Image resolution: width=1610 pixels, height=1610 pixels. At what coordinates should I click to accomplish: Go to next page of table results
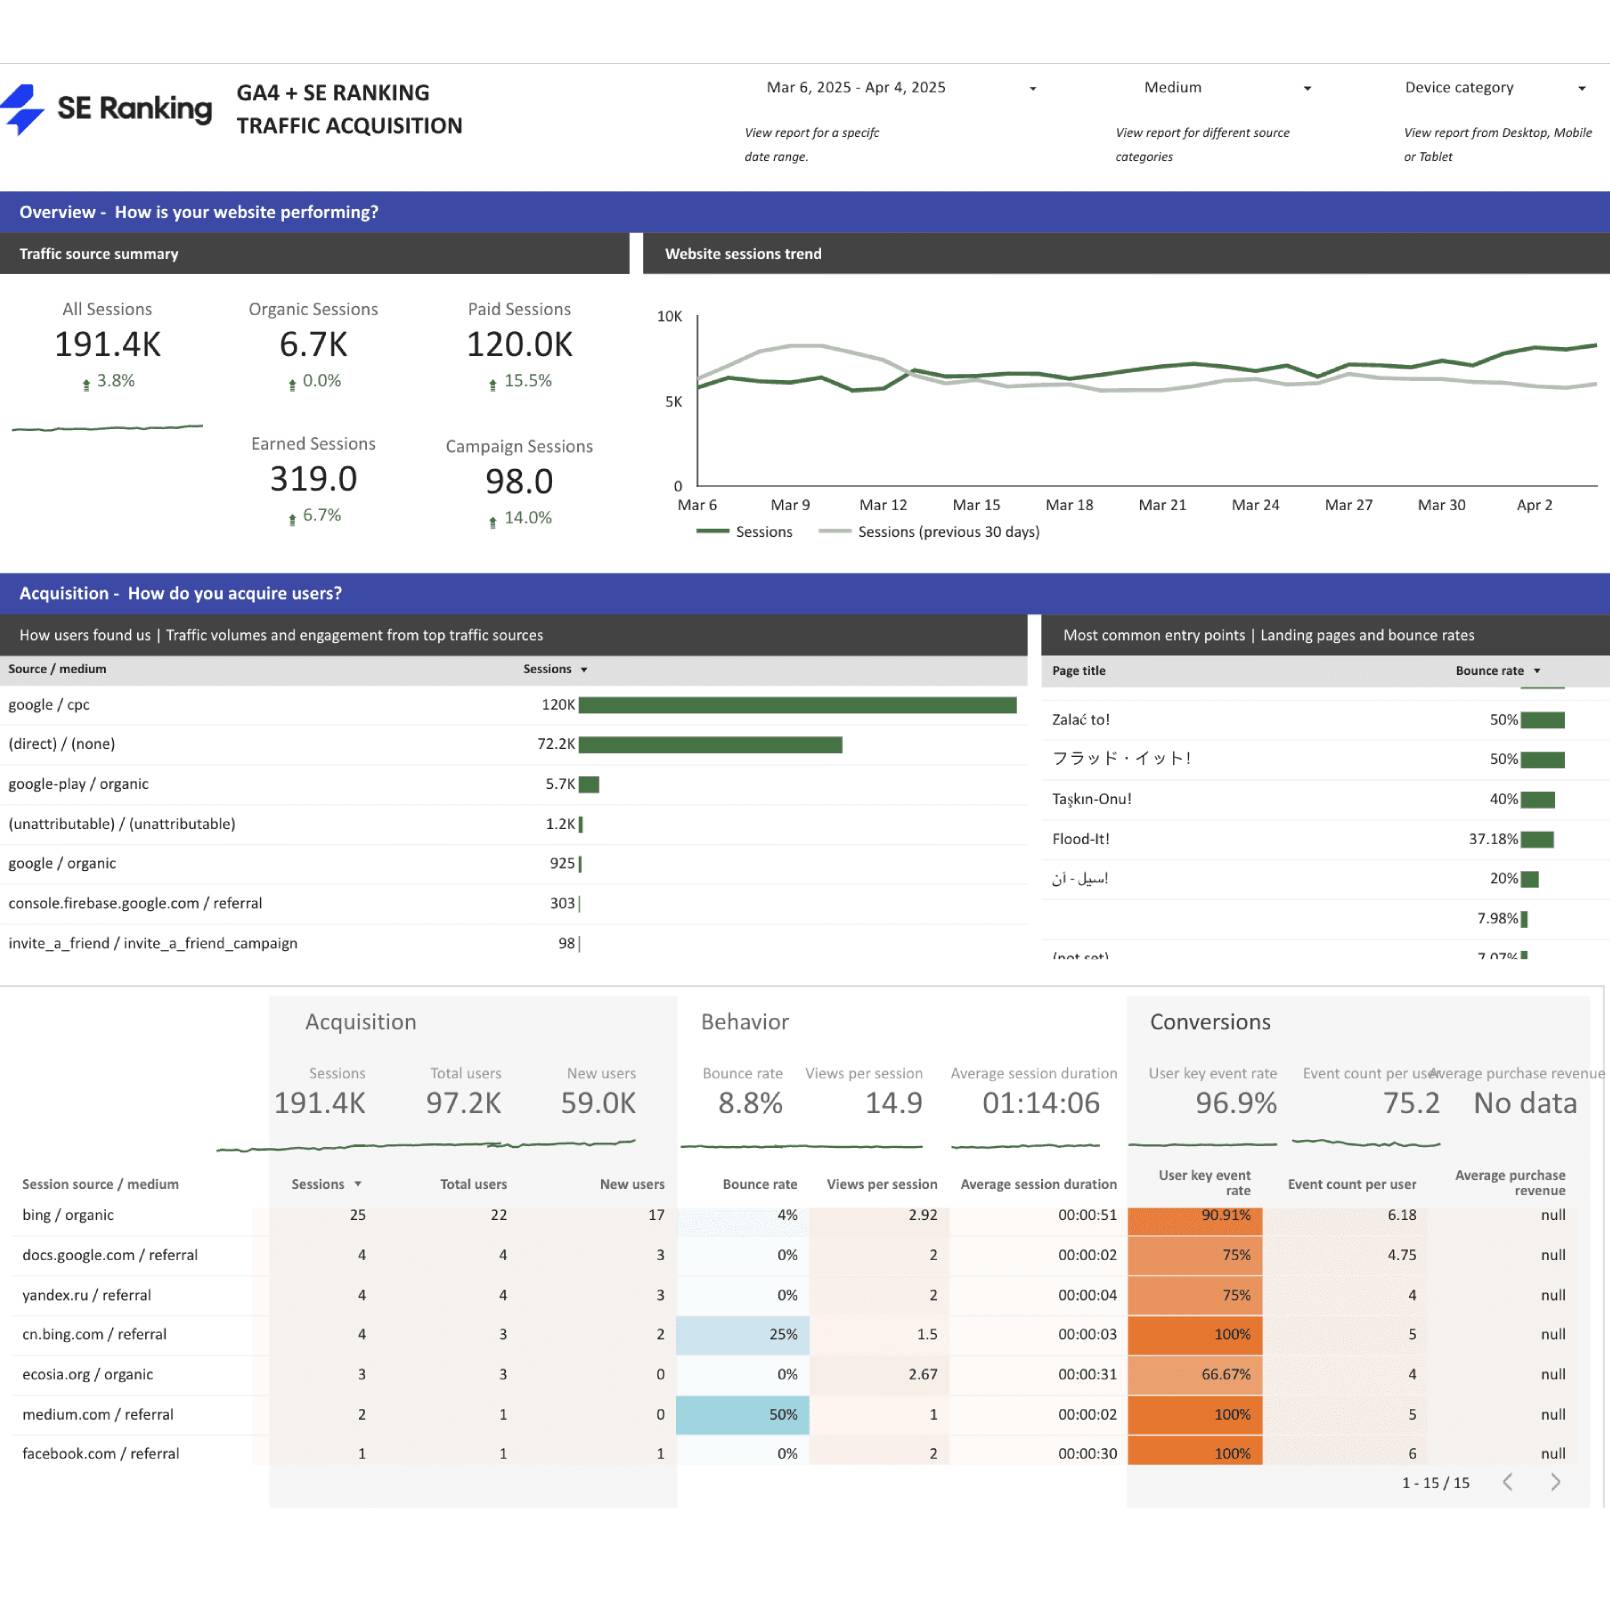(1555, 1482)
